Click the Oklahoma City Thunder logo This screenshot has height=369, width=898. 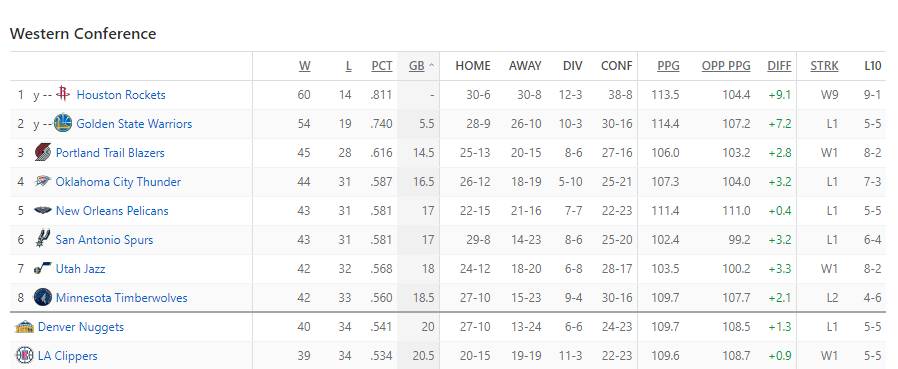43,182
